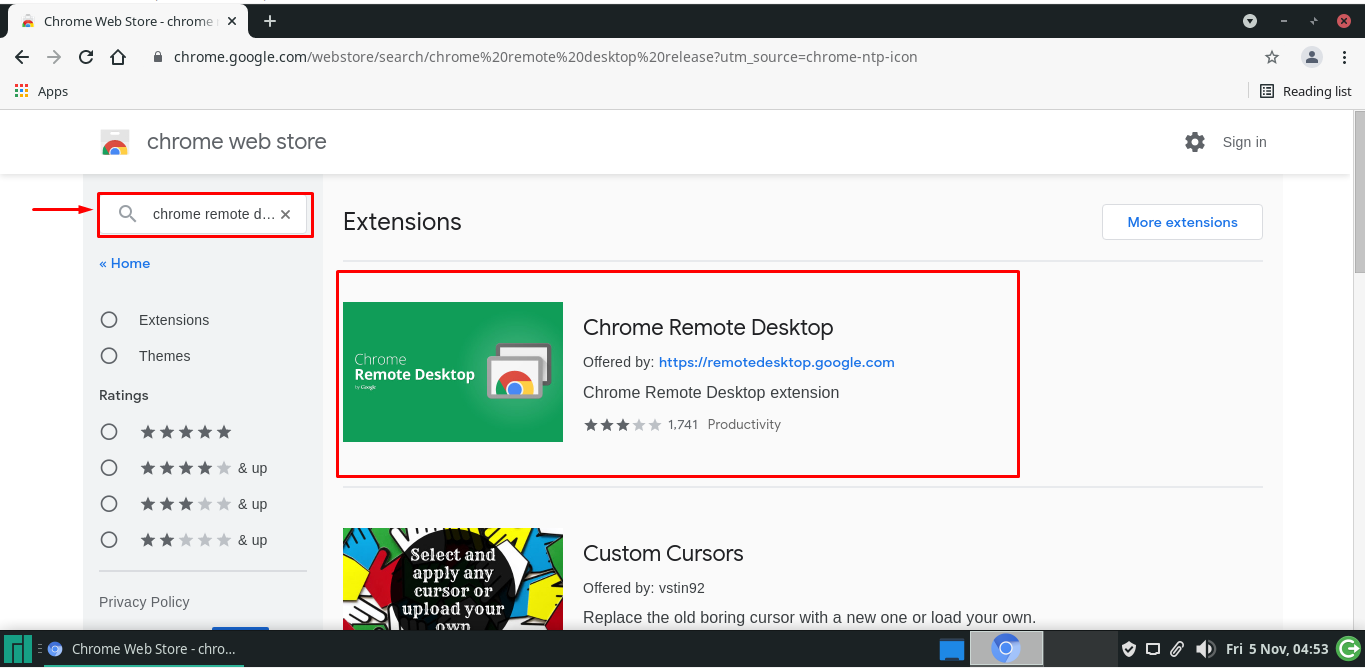Go back to the previous page
The width and height of the screenshot is (1365, 668).
point(22,57)
